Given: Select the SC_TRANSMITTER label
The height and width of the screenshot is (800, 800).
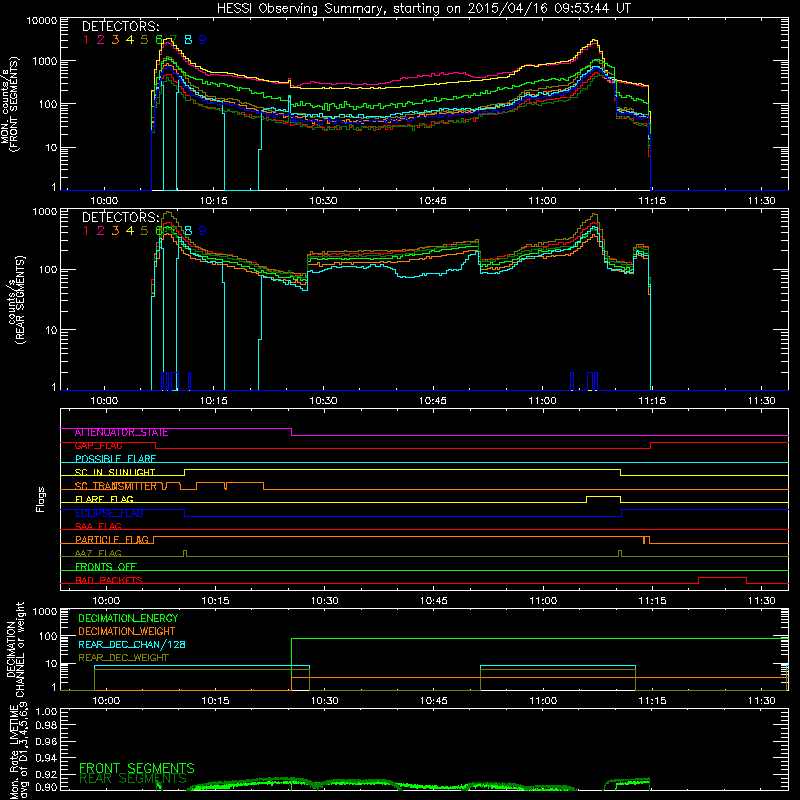Looking at the screenshot, I should [x=116, y=486].
